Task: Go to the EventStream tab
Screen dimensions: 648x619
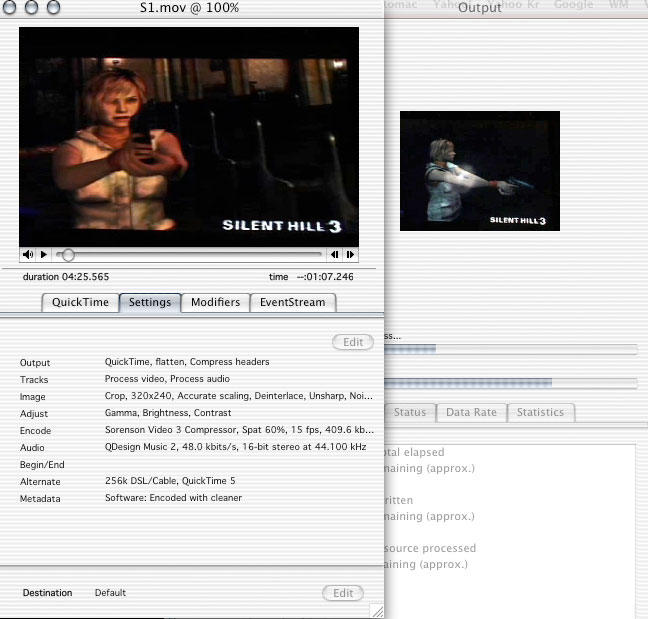Action: (x=292, y=302)
